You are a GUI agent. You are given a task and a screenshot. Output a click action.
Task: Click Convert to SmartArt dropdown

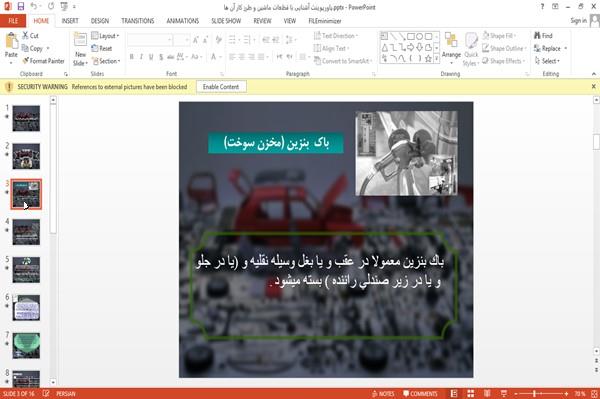343,61
